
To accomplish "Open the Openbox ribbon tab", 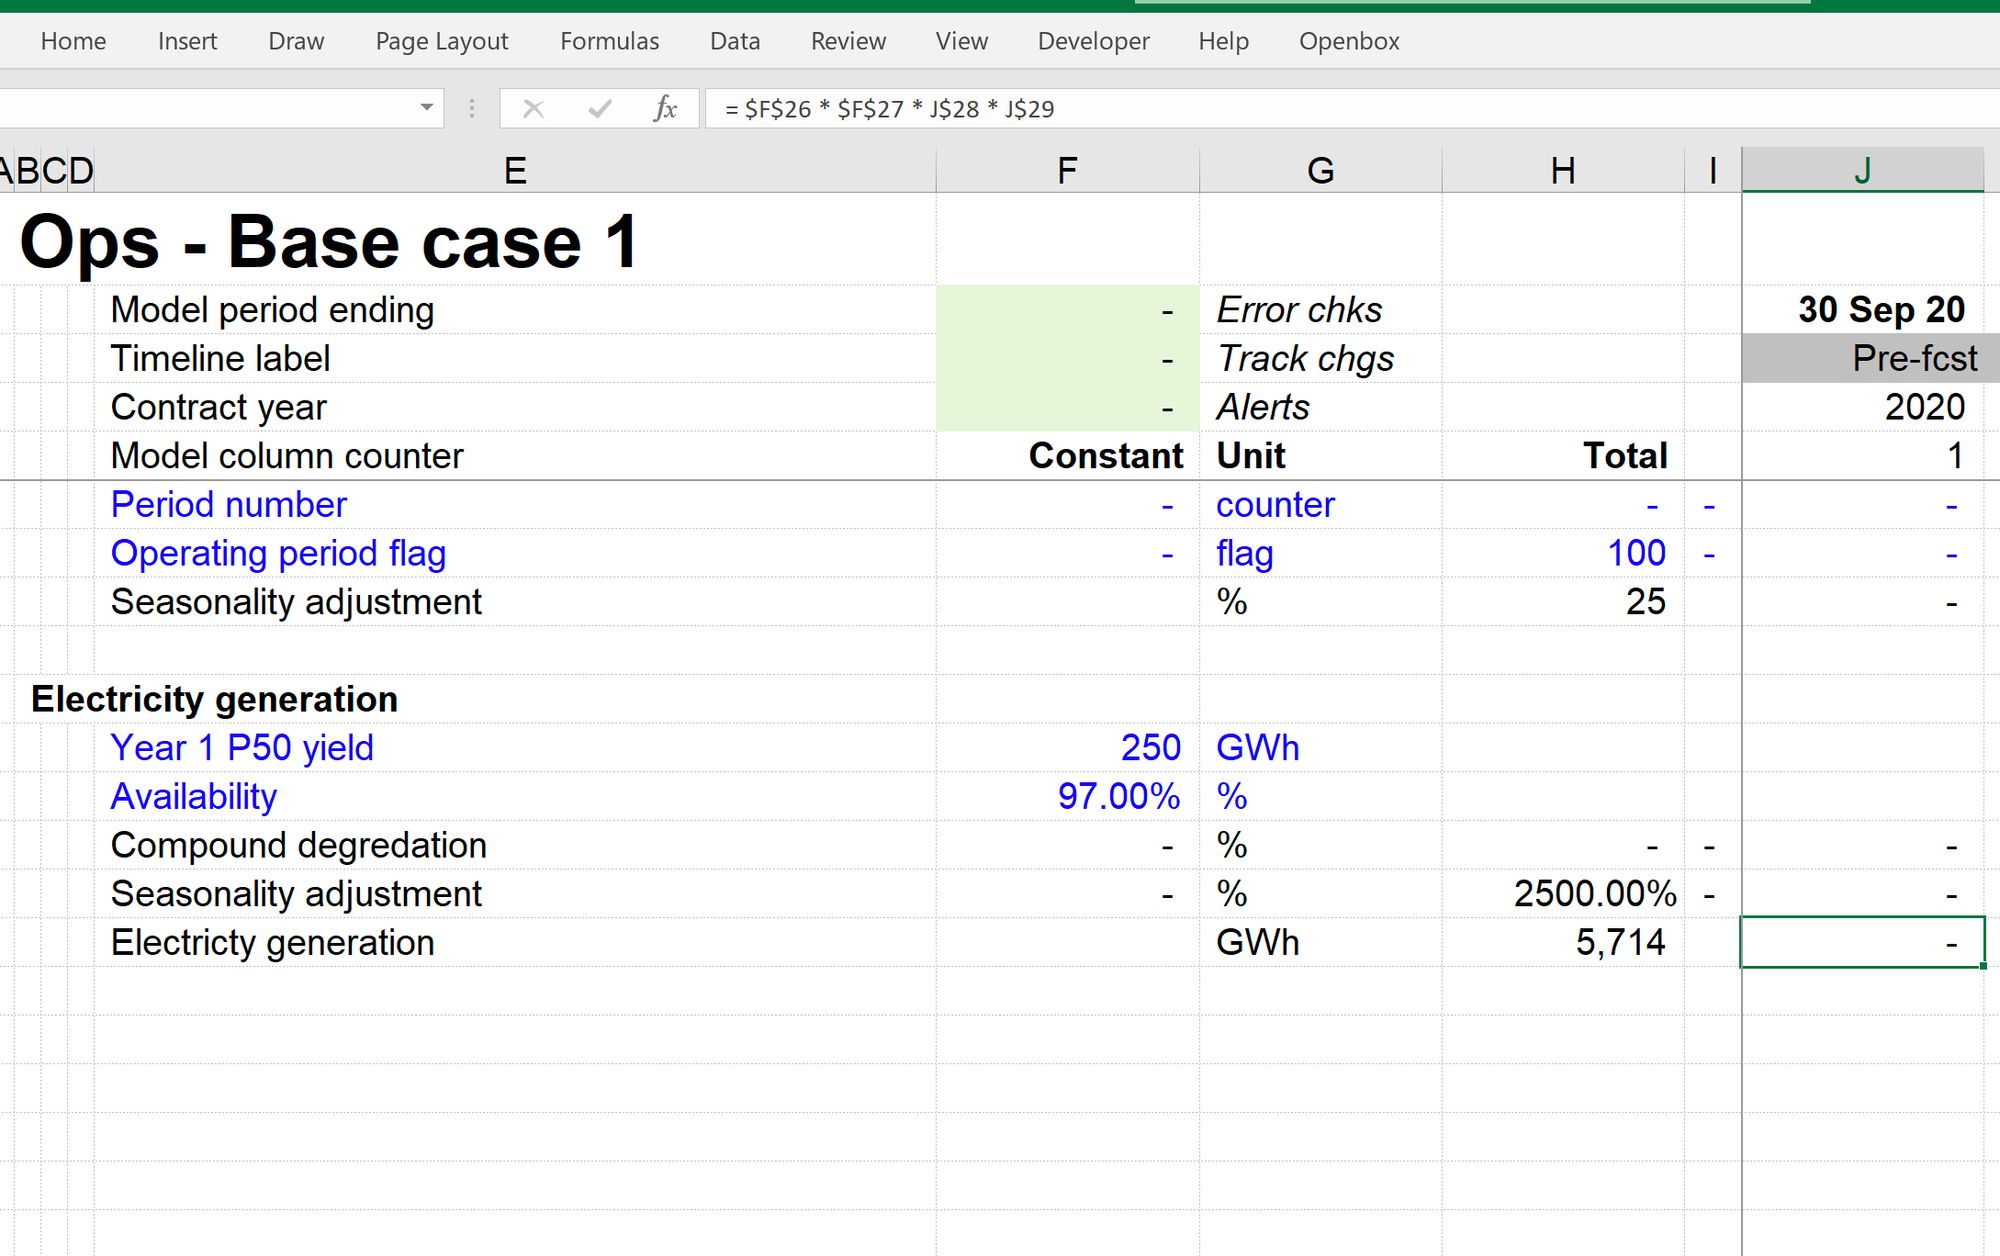I will [x=1348, y=41].
